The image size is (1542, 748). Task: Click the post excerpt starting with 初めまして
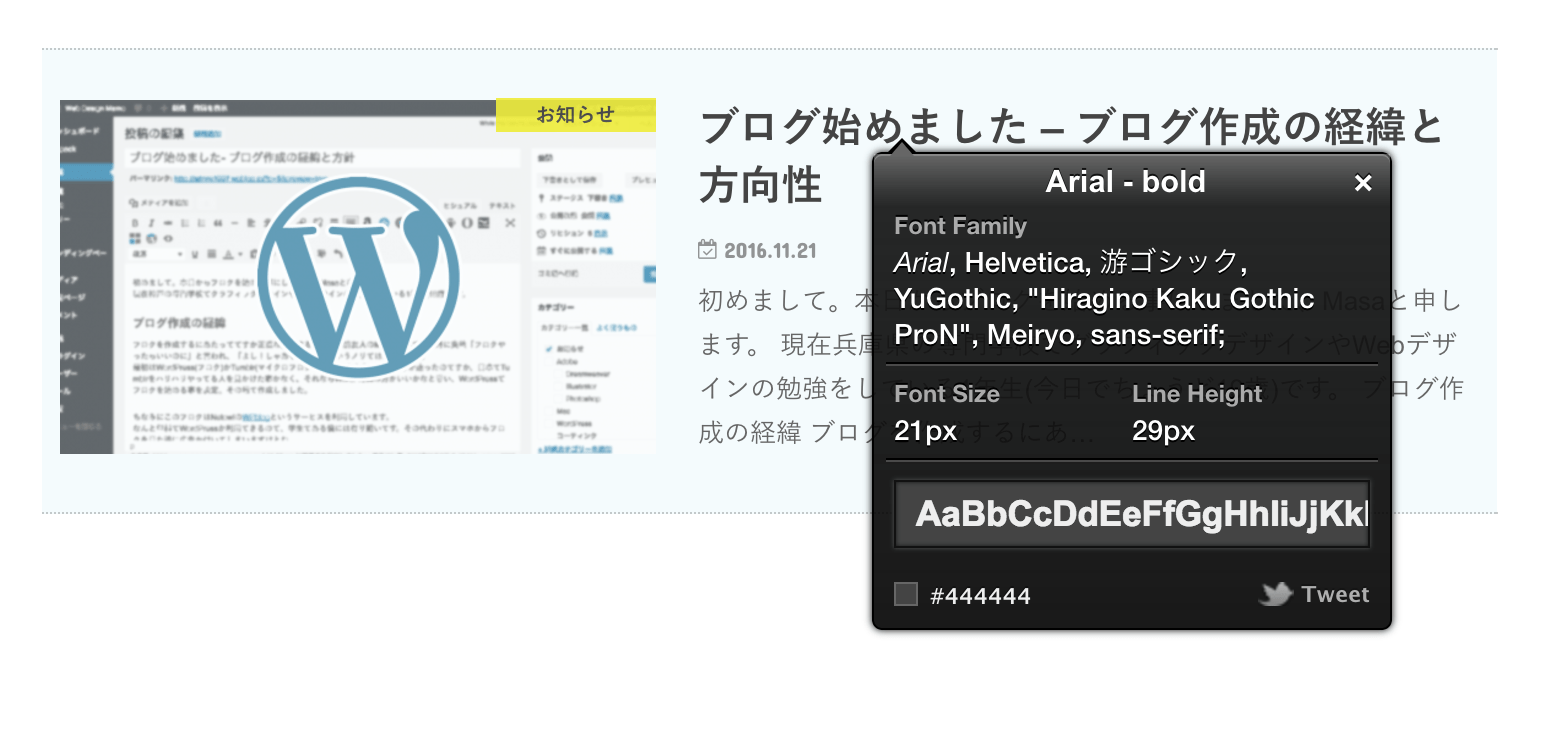point(1080,366)
